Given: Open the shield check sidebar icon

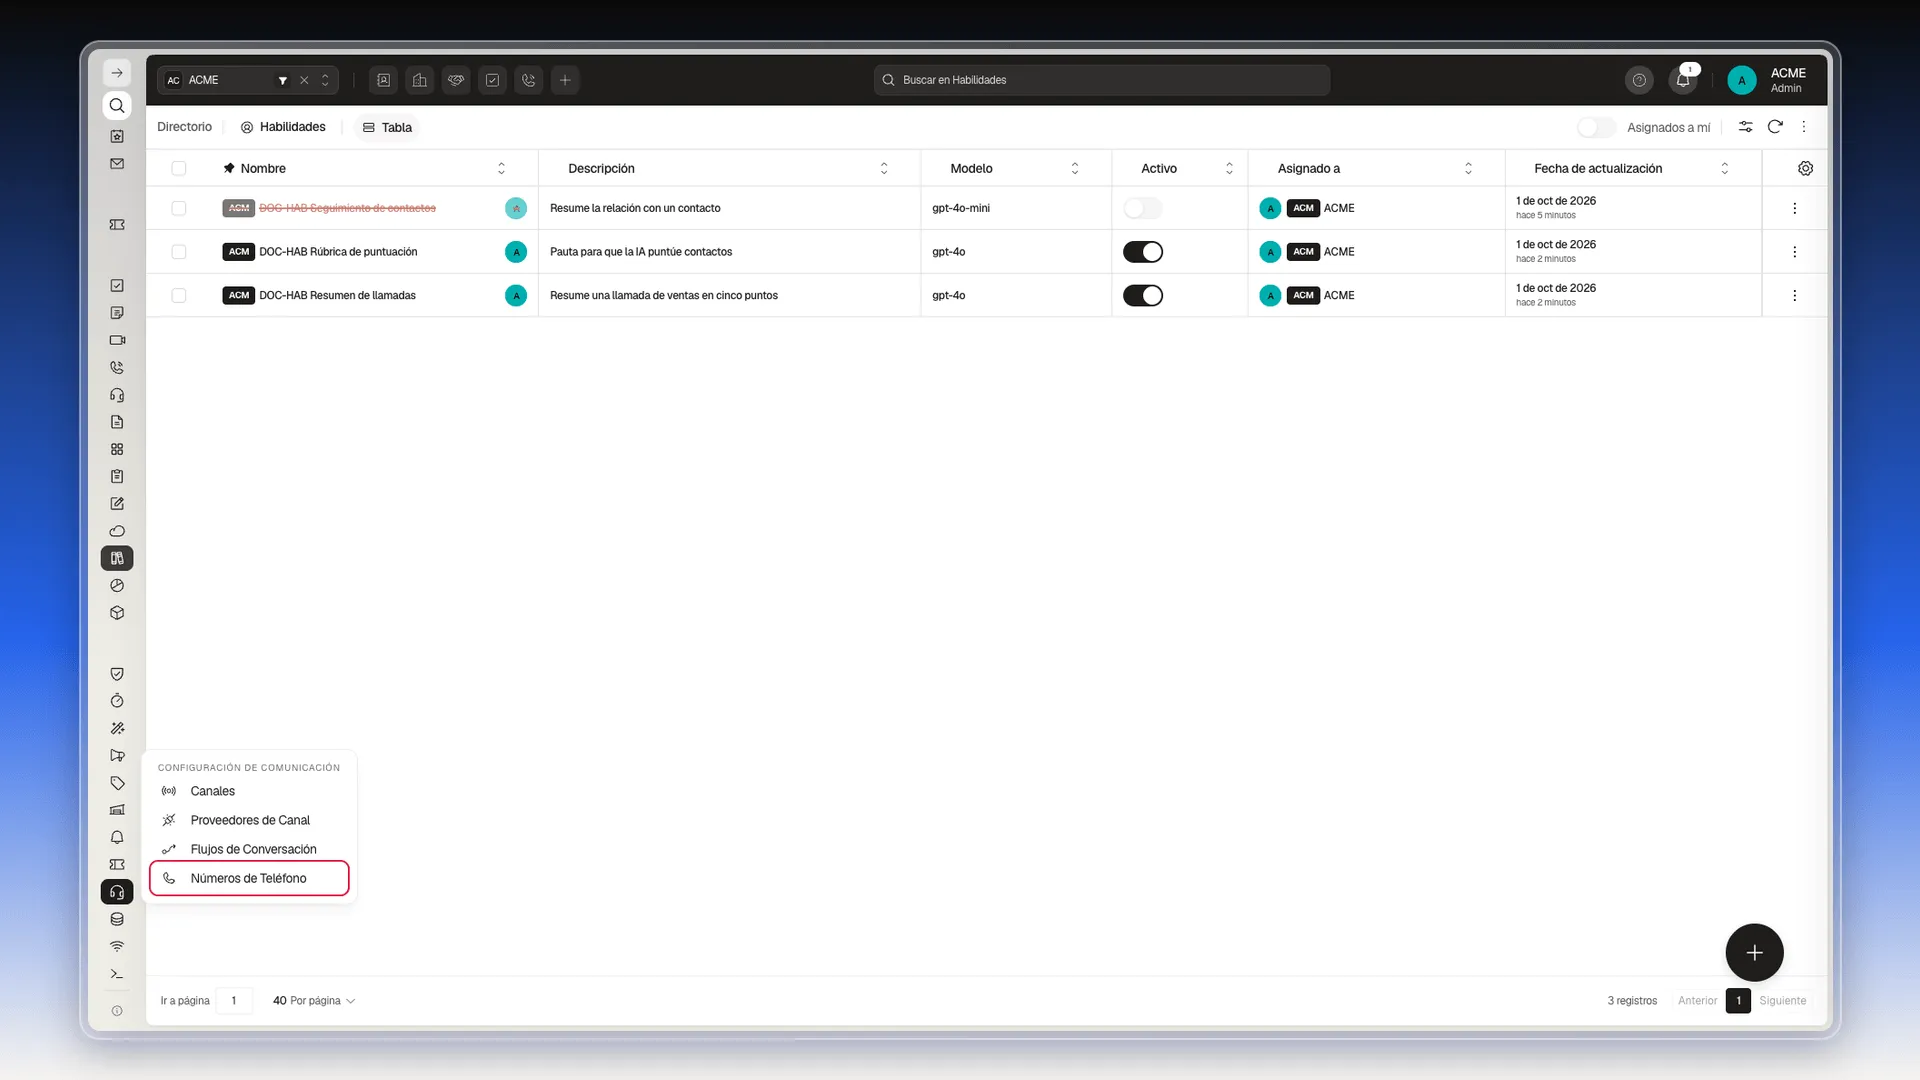Looking at the screenshot, I should (x=117, y=674).
